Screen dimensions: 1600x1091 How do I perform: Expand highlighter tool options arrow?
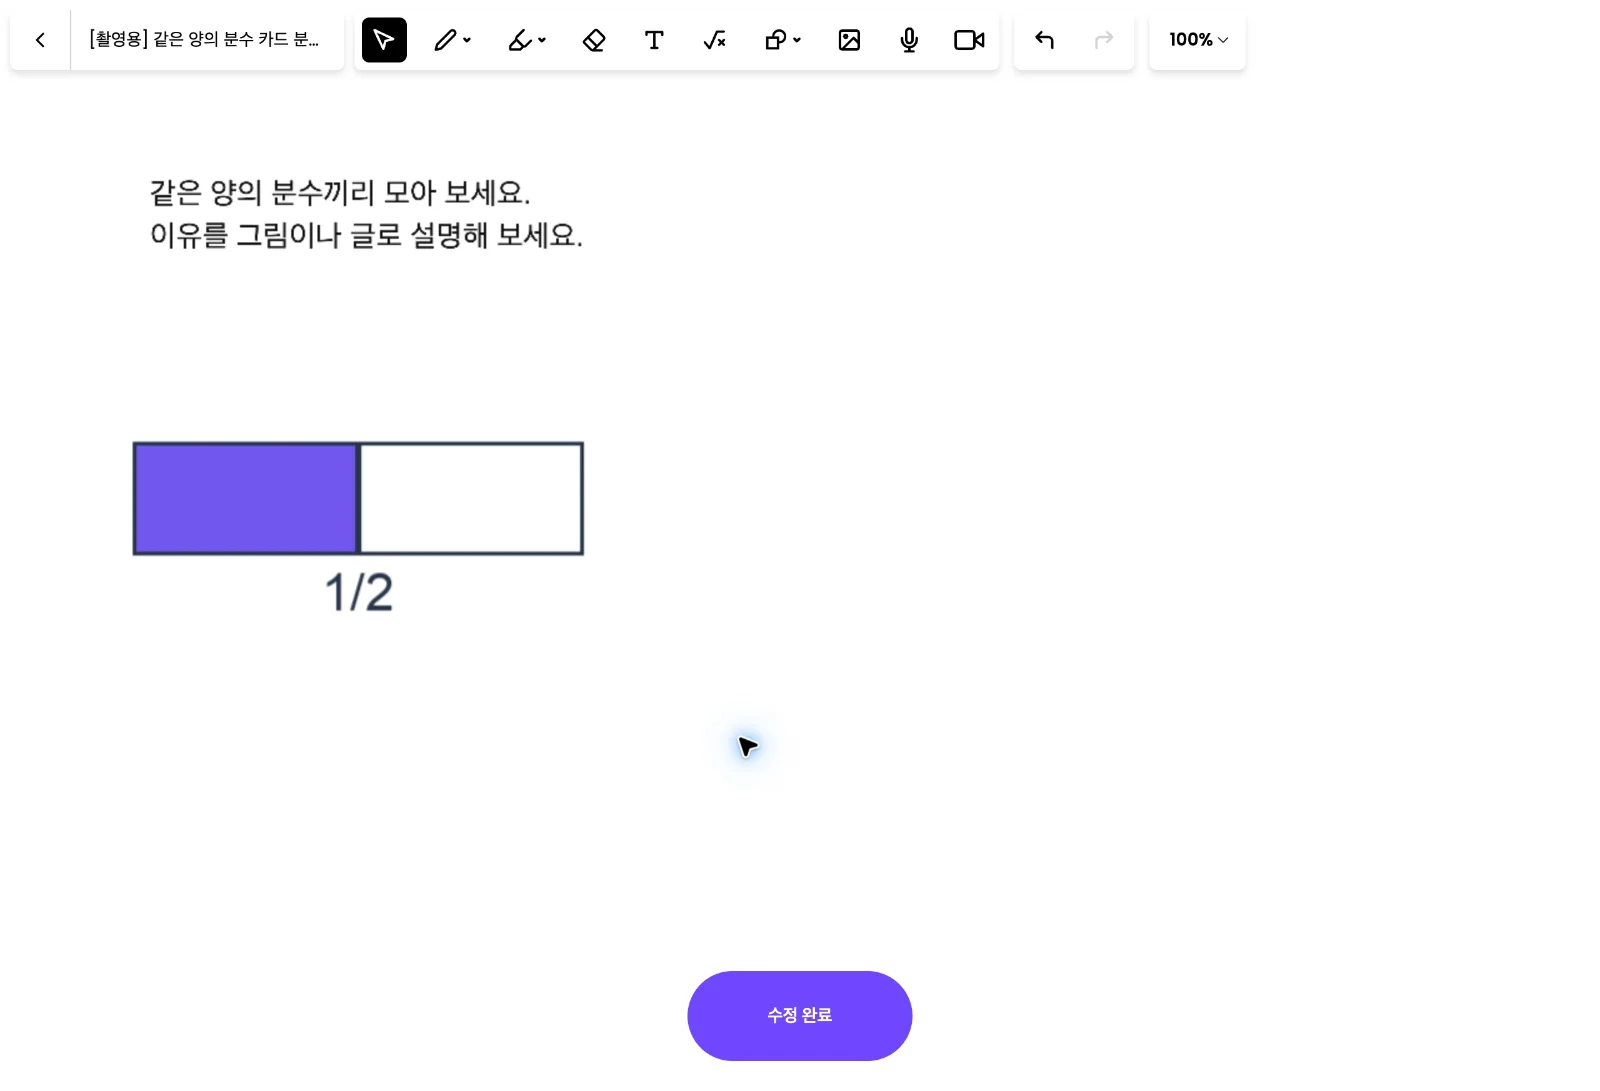542,40
